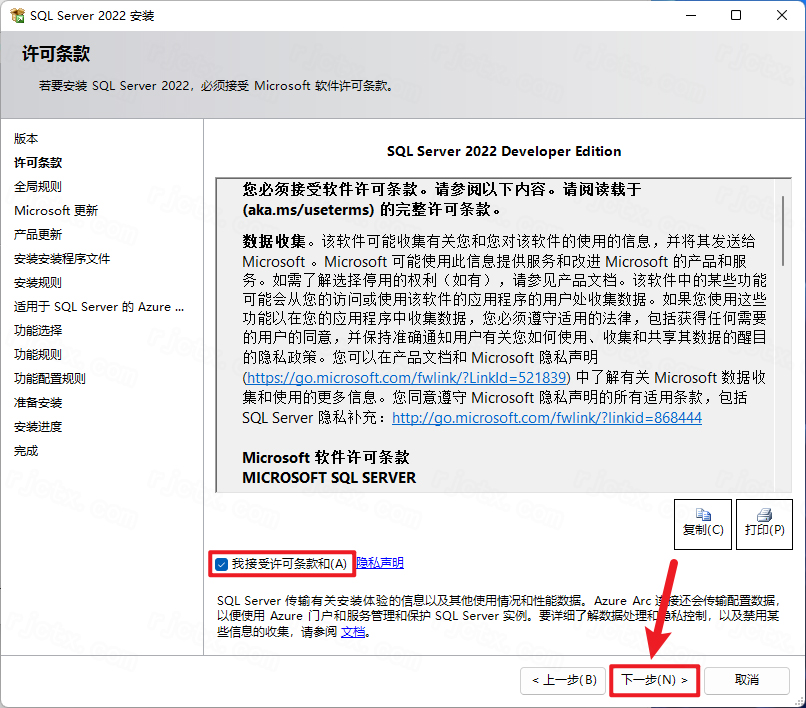Select 功能选择 step in sidebar
This screenshot has height=708, width=806.
pos(38,330)
